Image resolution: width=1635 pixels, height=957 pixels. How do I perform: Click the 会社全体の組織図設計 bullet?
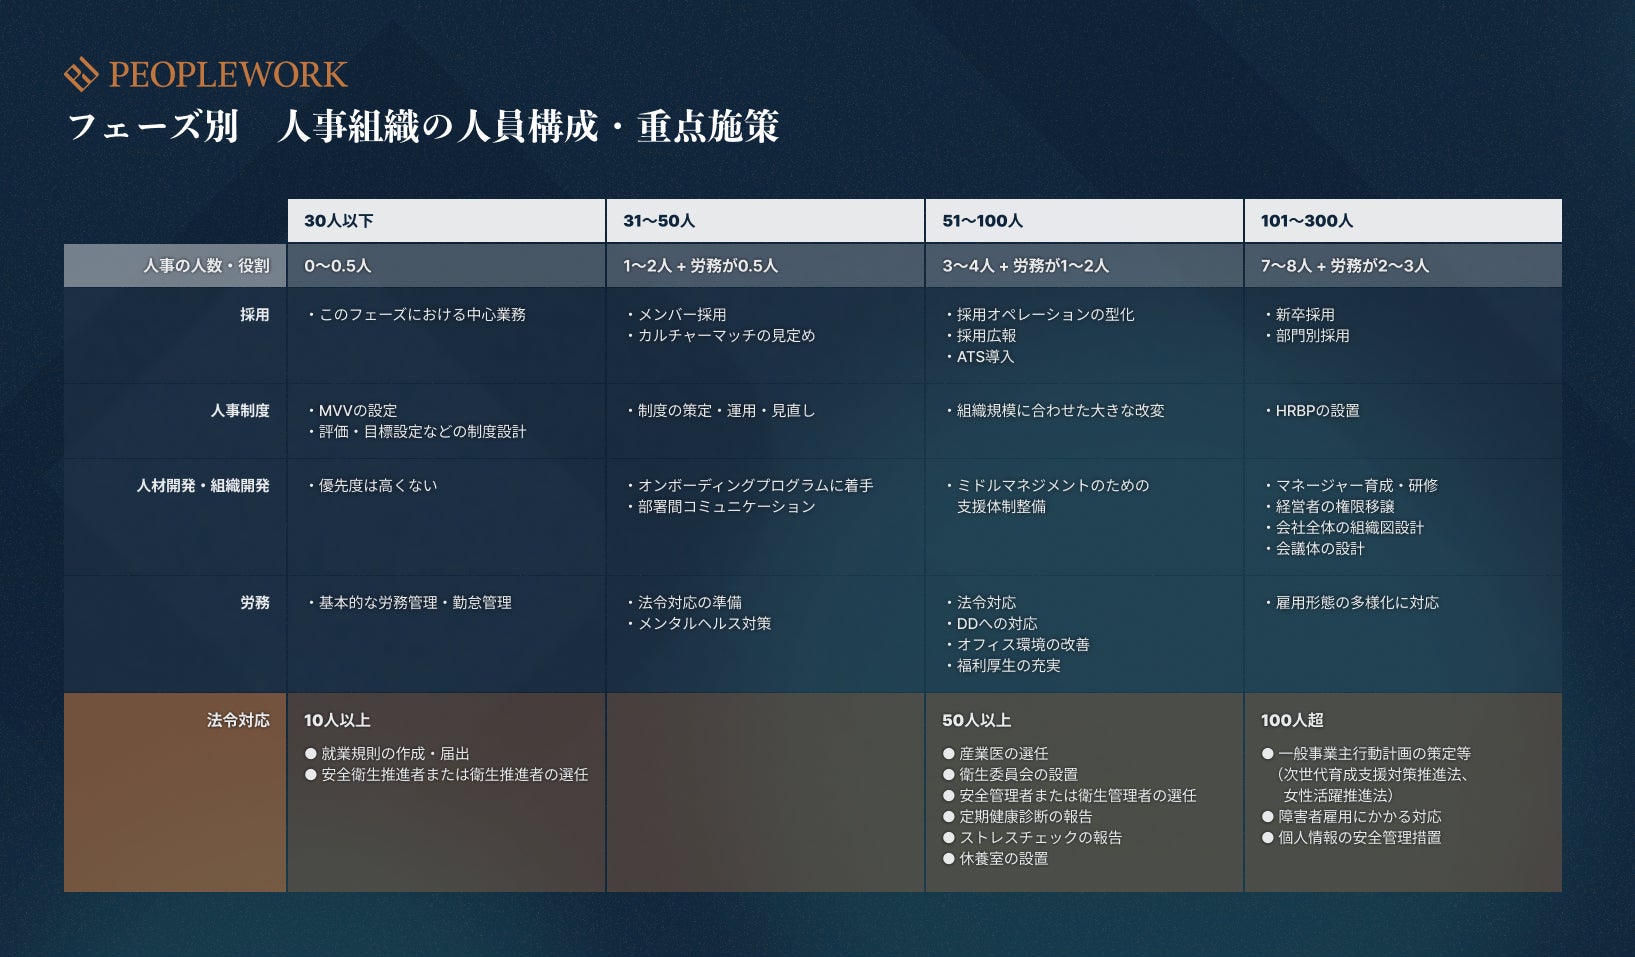(x=1342, y=528)
